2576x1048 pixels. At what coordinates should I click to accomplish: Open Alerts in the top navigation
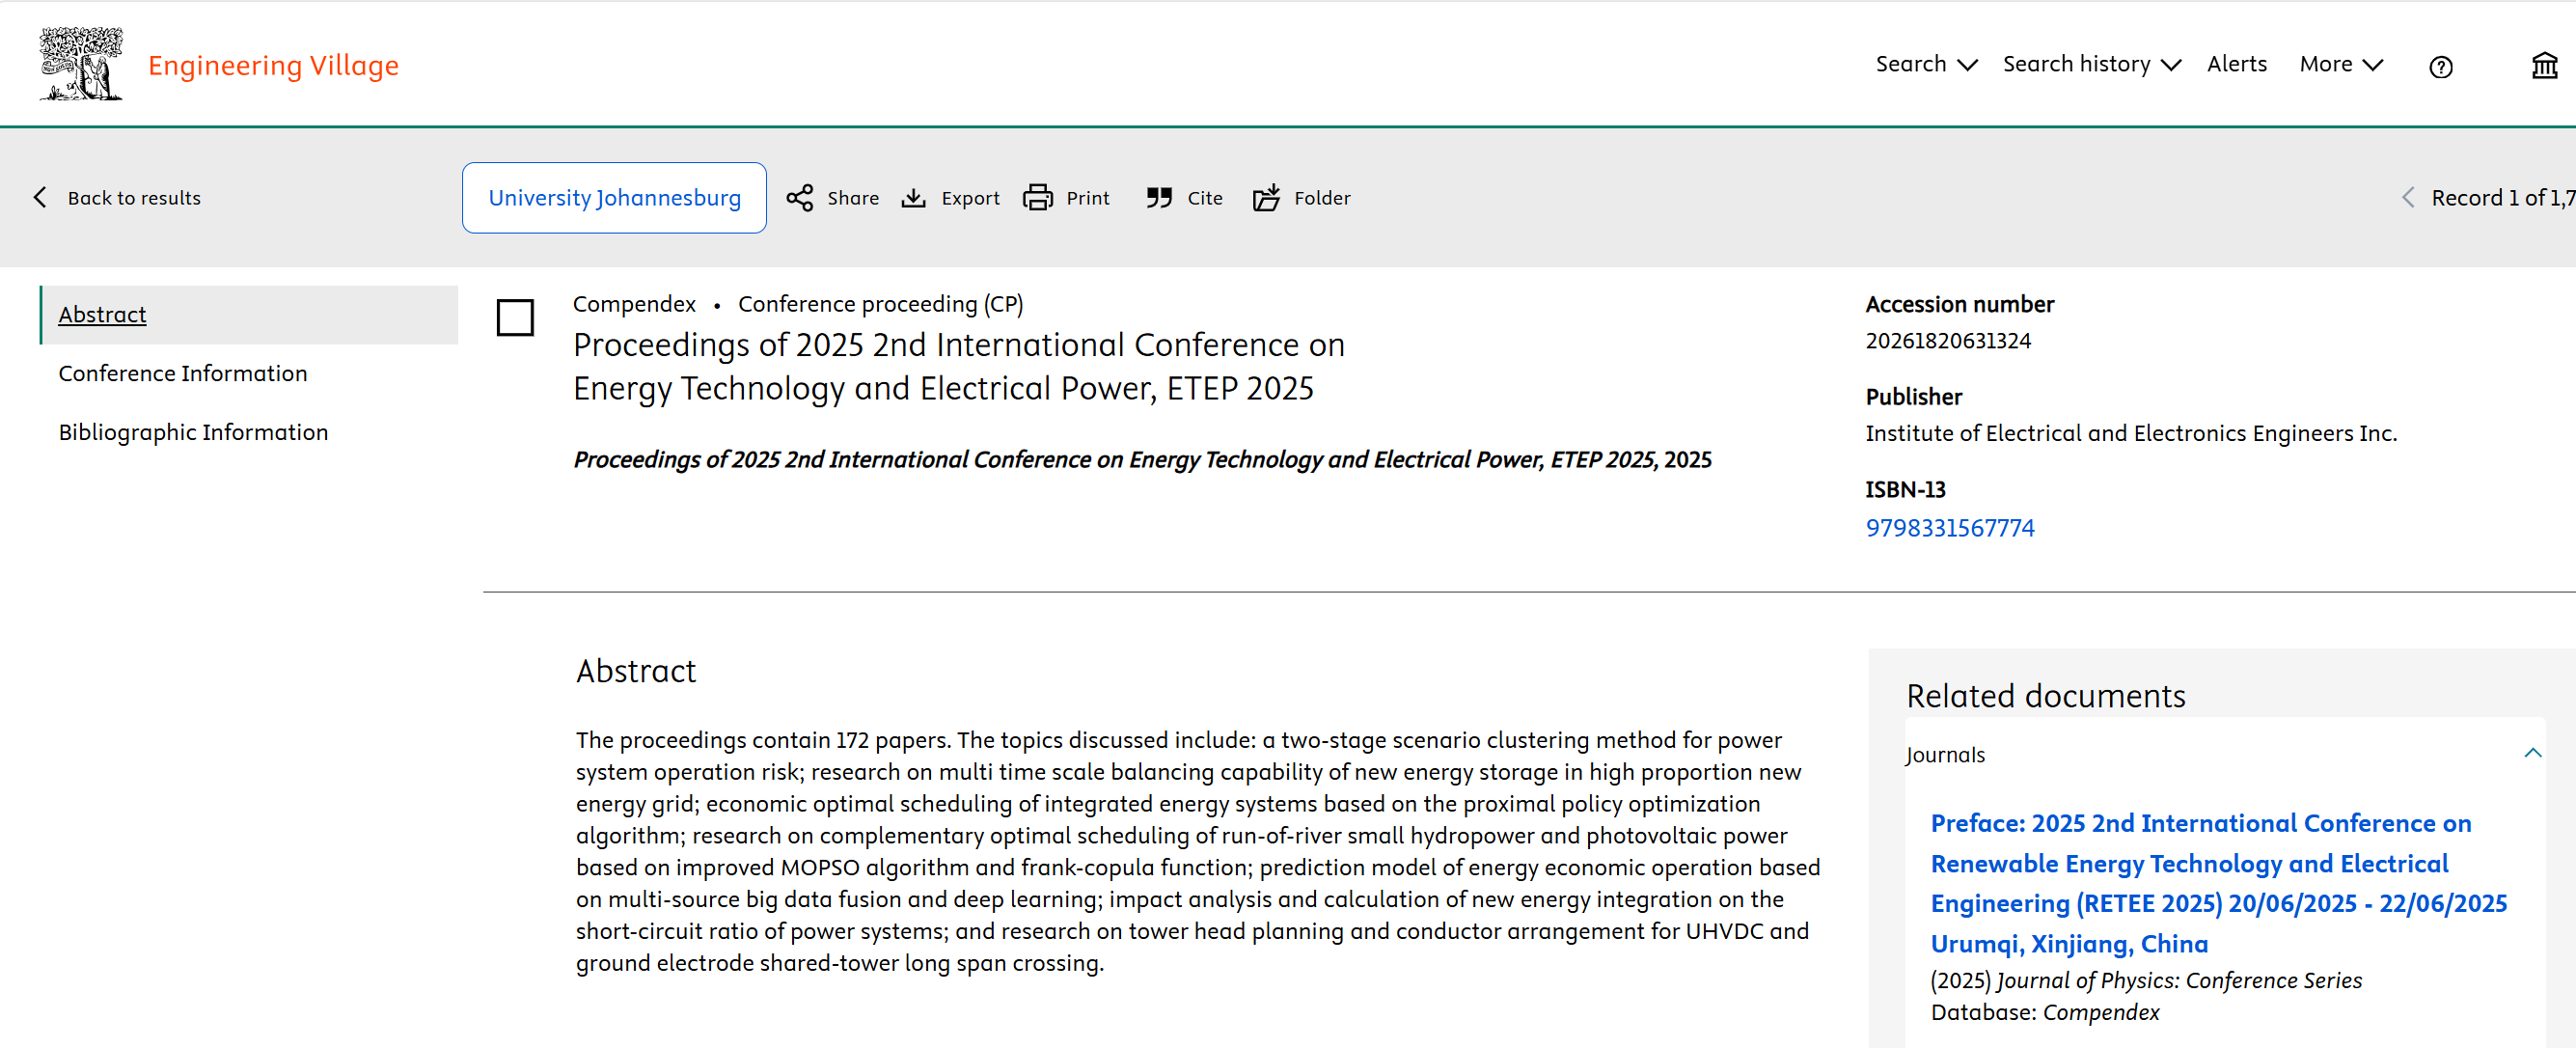click(x=2237, y=65)
